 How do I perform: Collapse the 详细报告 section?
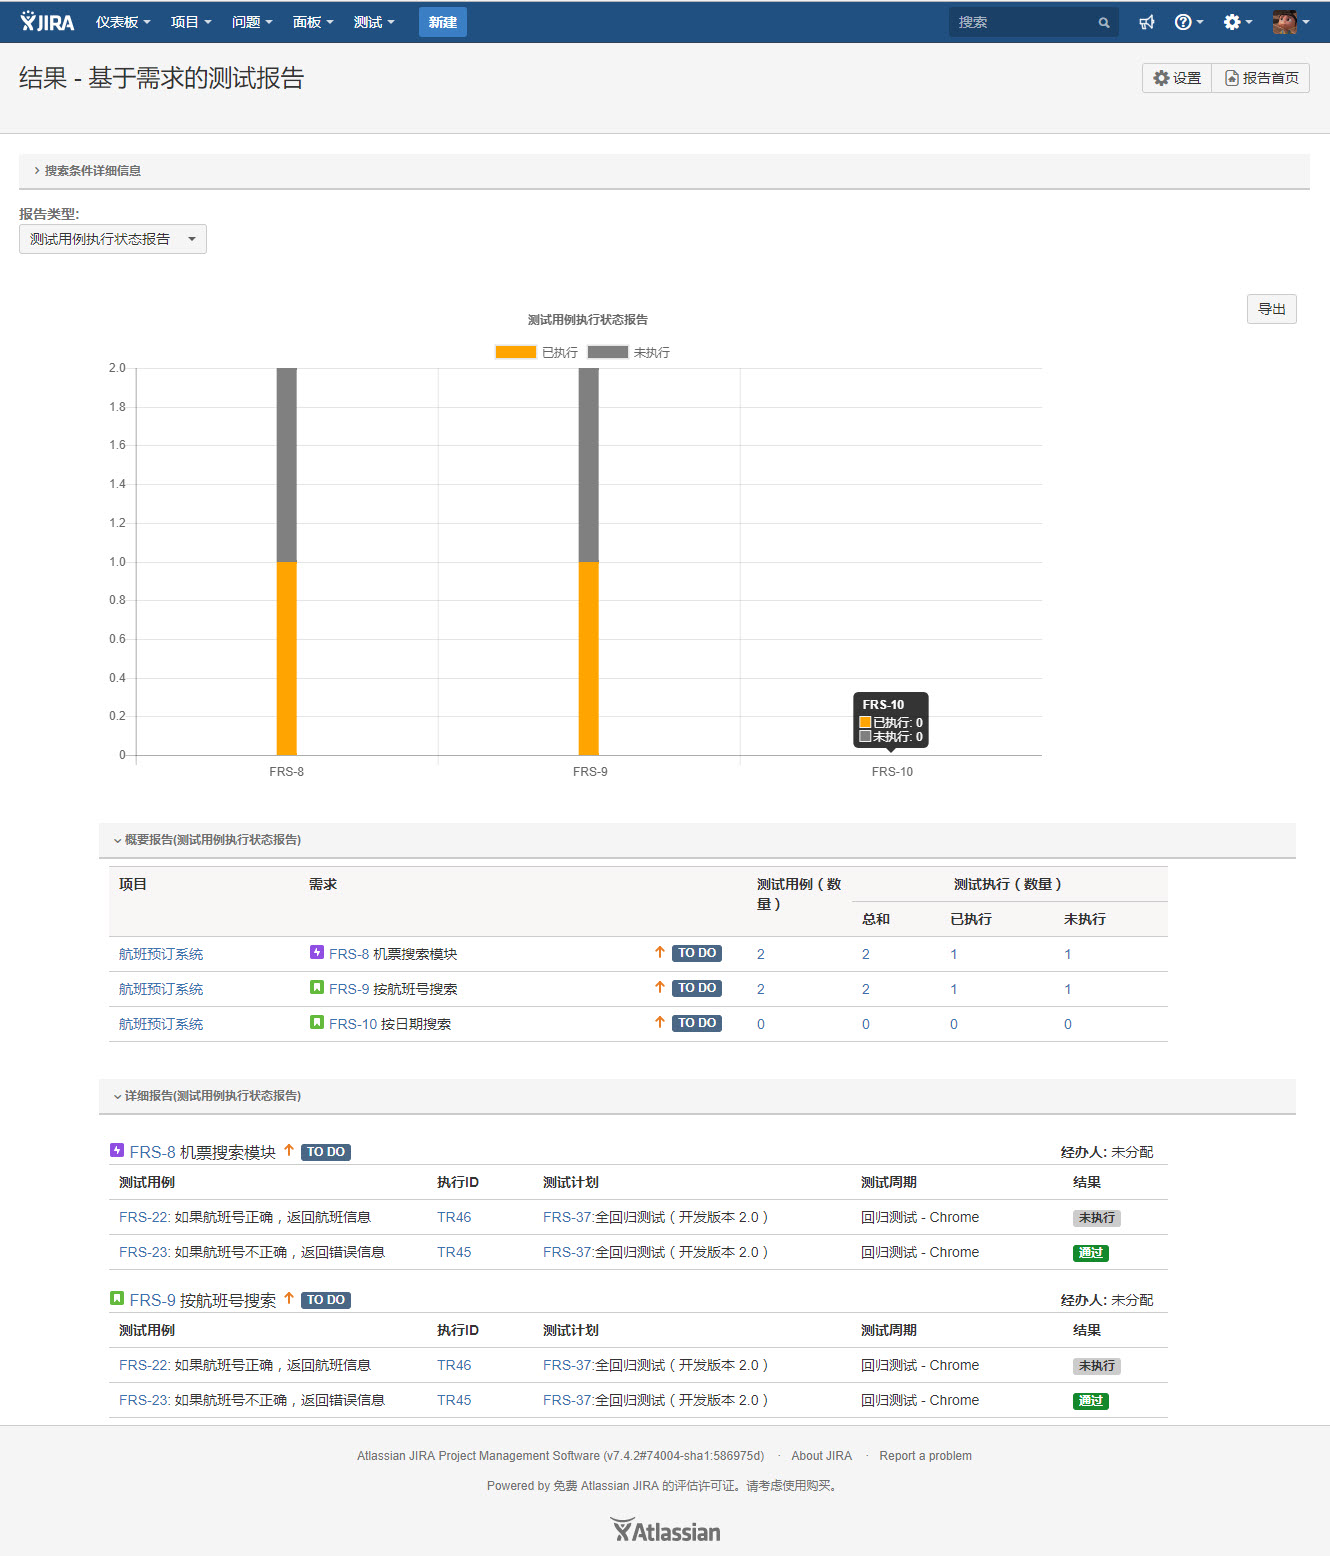[207, 1096]
